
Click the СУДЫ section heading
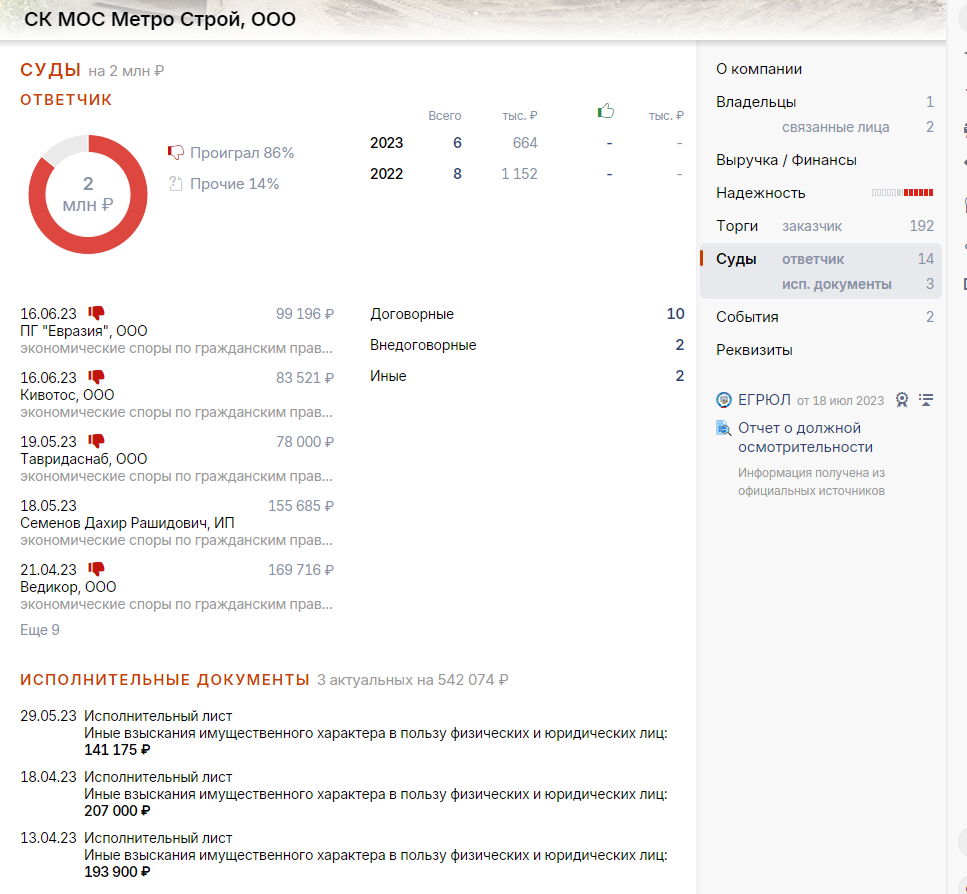pyautogui.click(x=51, y=70)
